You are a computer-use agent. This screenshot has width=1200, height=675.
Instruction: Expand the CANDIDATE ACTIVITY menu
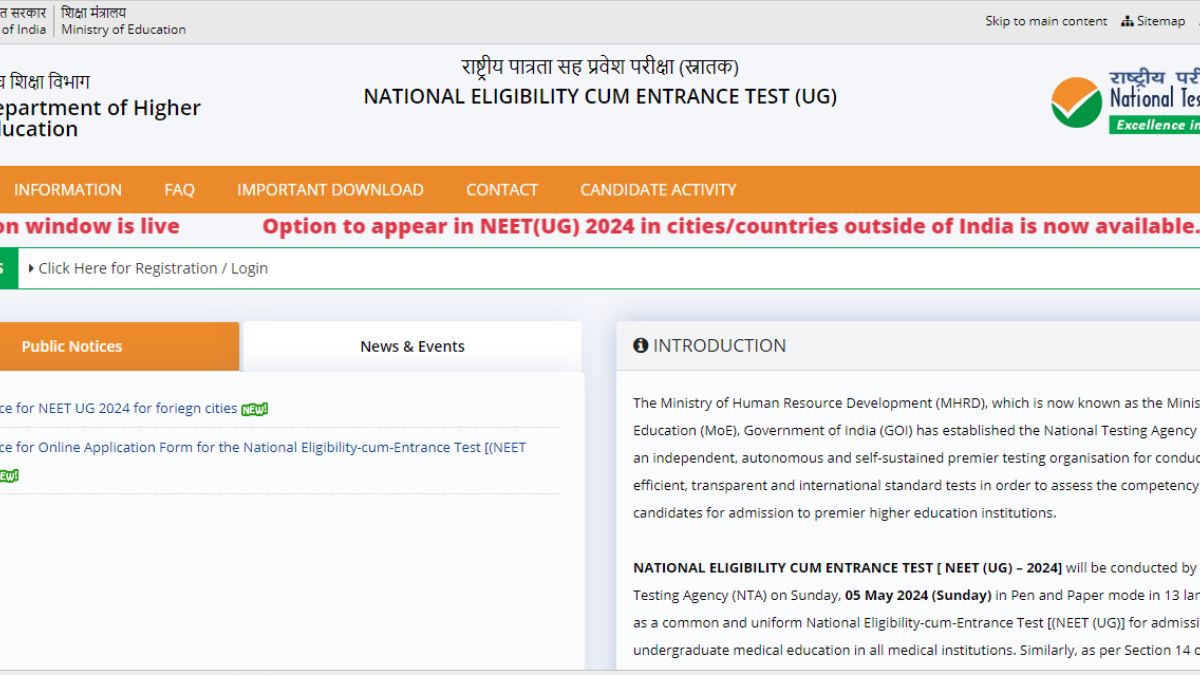(658, 189)
